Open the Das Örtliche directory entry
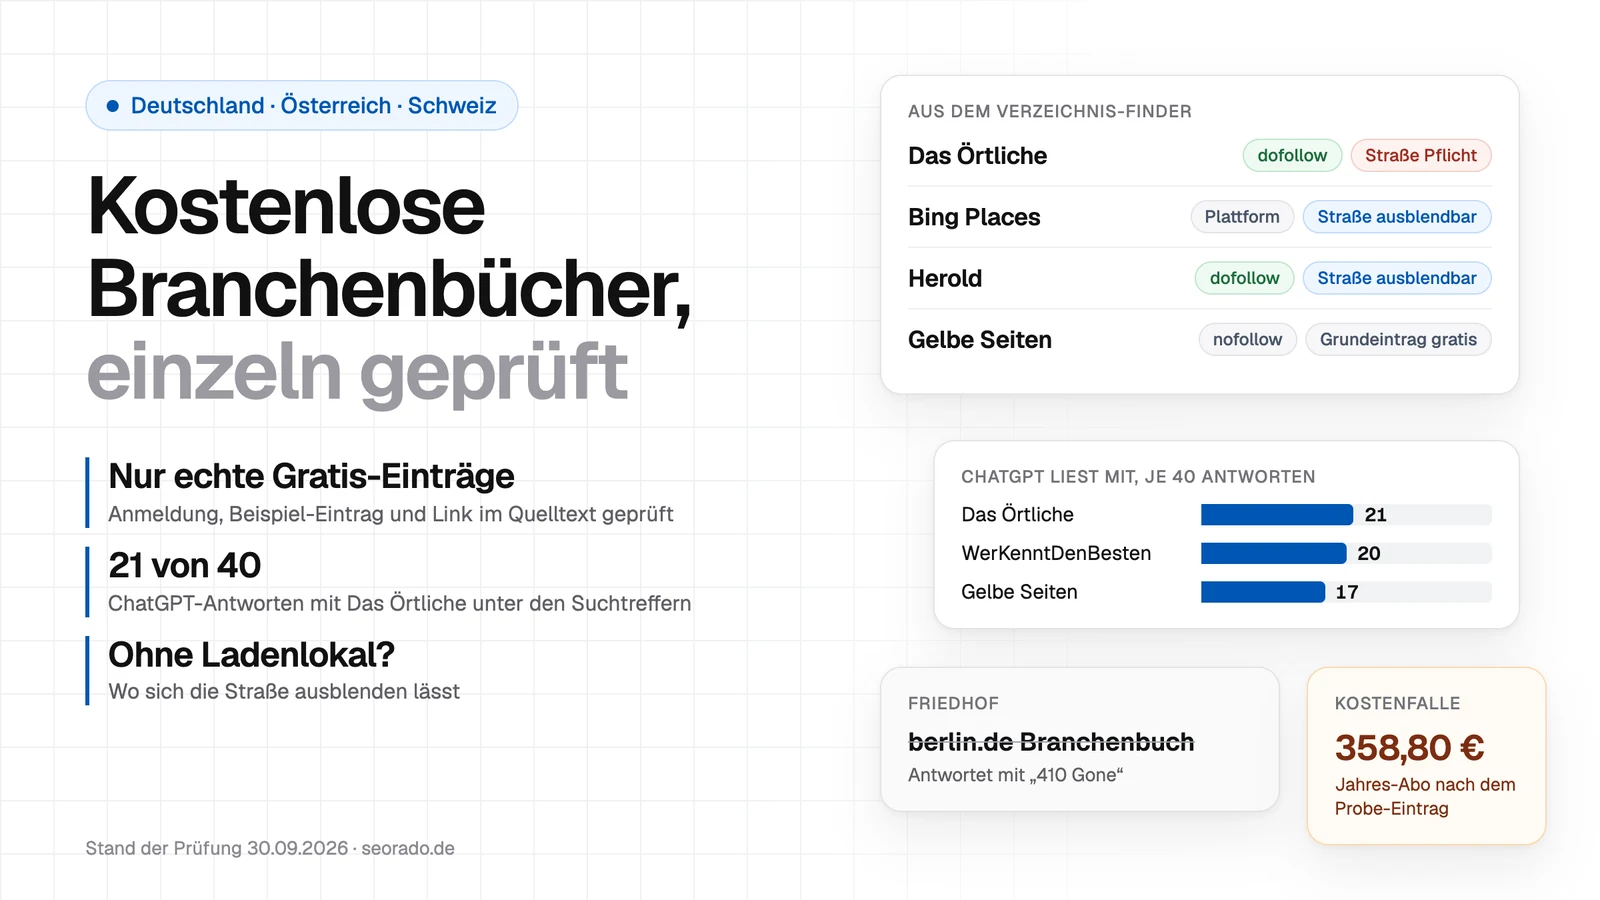The height and width of the screenshot is (900, 1600). coord(977,156)
